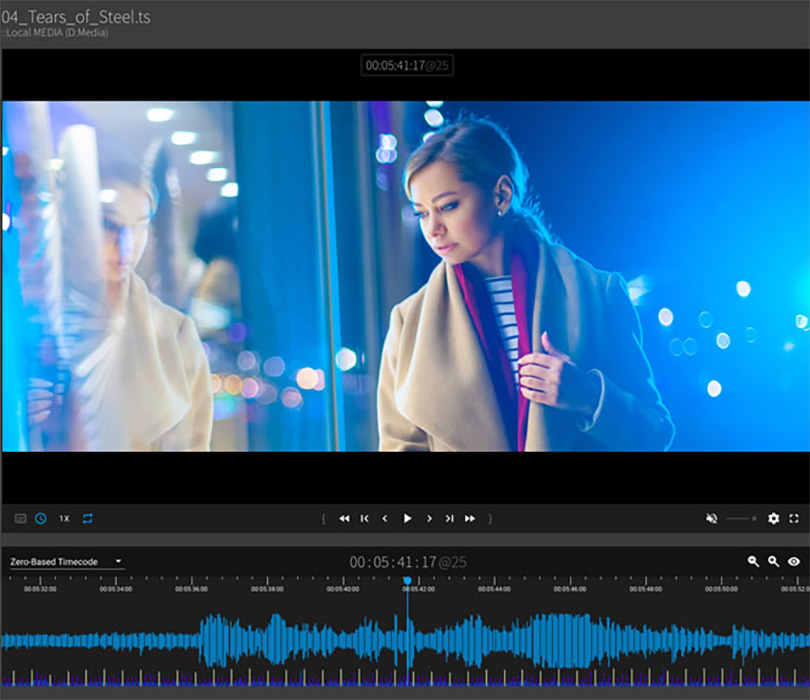Change the 1X playback speed
This screenshot has height=700, width=810.
tap(64, 518)
